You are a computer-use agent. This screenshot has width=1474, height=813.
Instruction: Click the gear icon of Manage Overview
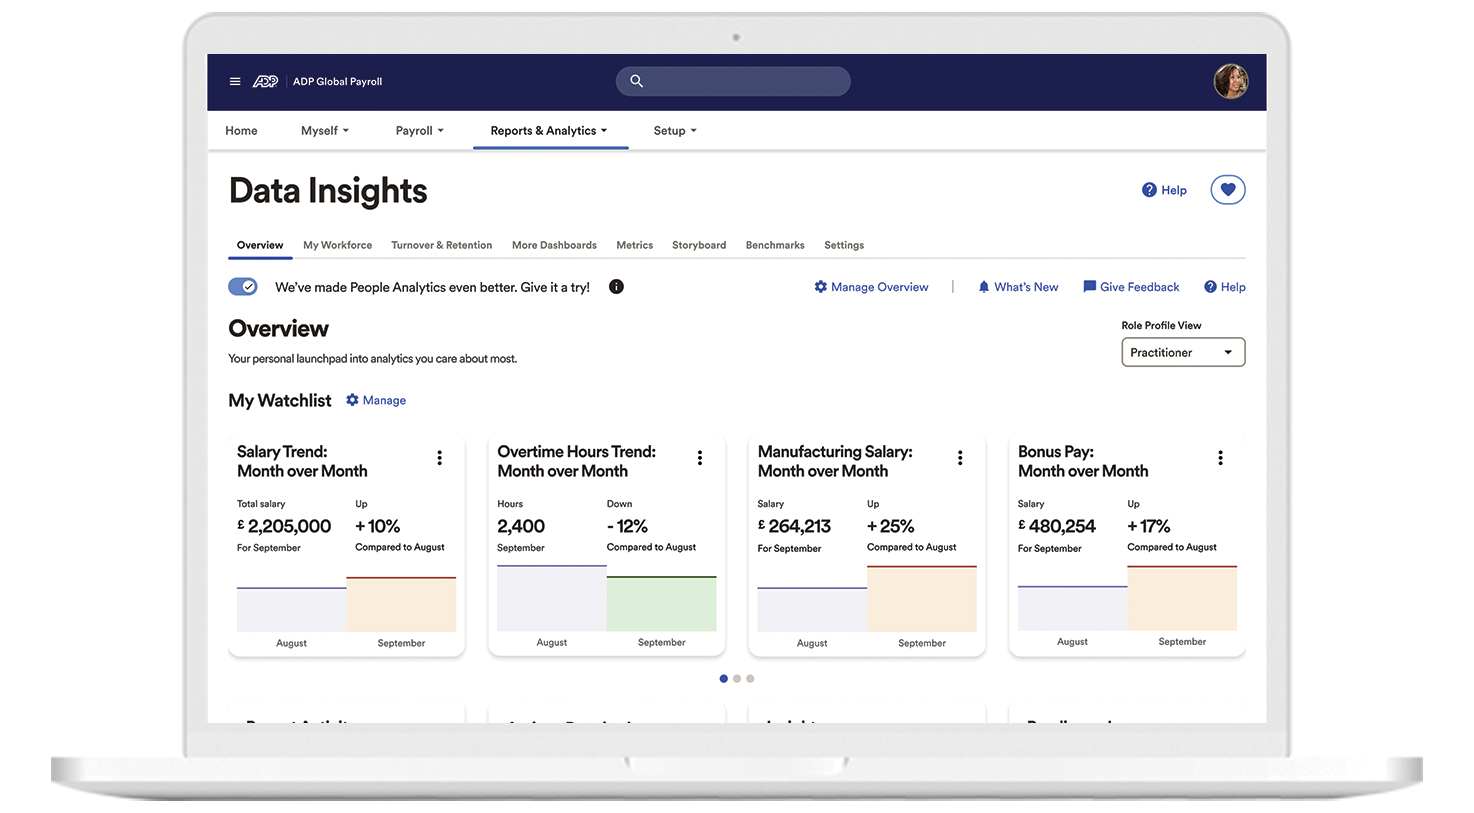[x=820, y=287]
